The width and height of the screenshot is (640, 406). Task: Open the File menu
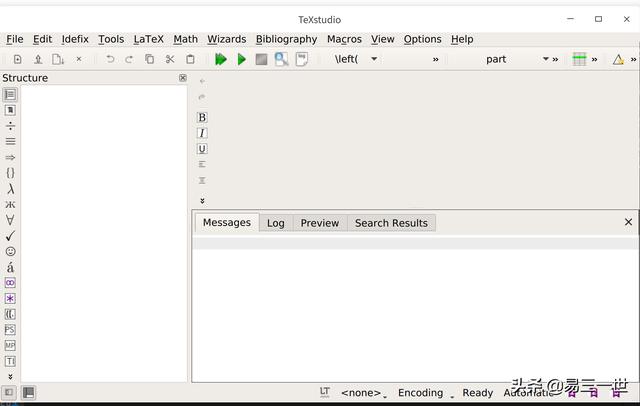[x=15, y=39]
